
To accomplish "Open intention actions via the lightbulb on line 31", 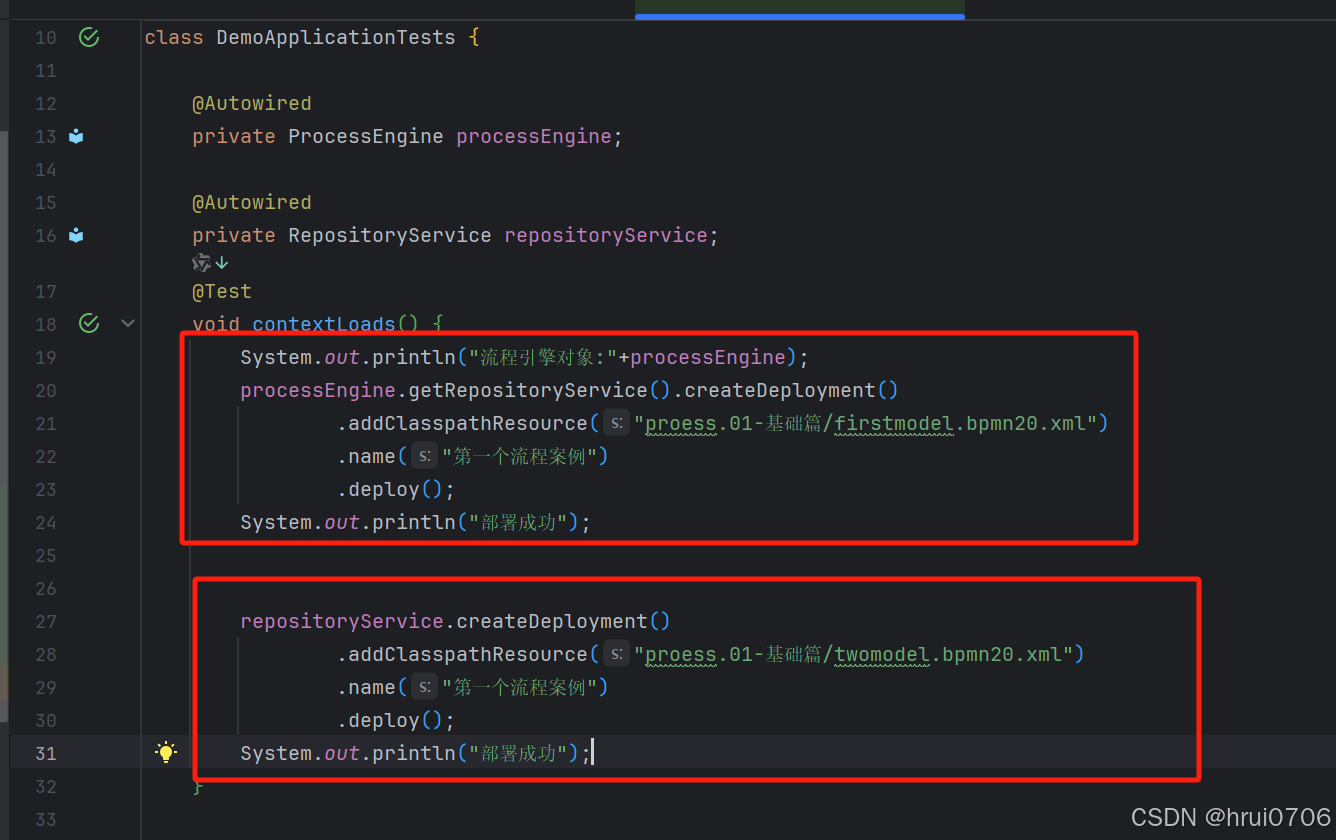I will point(166,751).
